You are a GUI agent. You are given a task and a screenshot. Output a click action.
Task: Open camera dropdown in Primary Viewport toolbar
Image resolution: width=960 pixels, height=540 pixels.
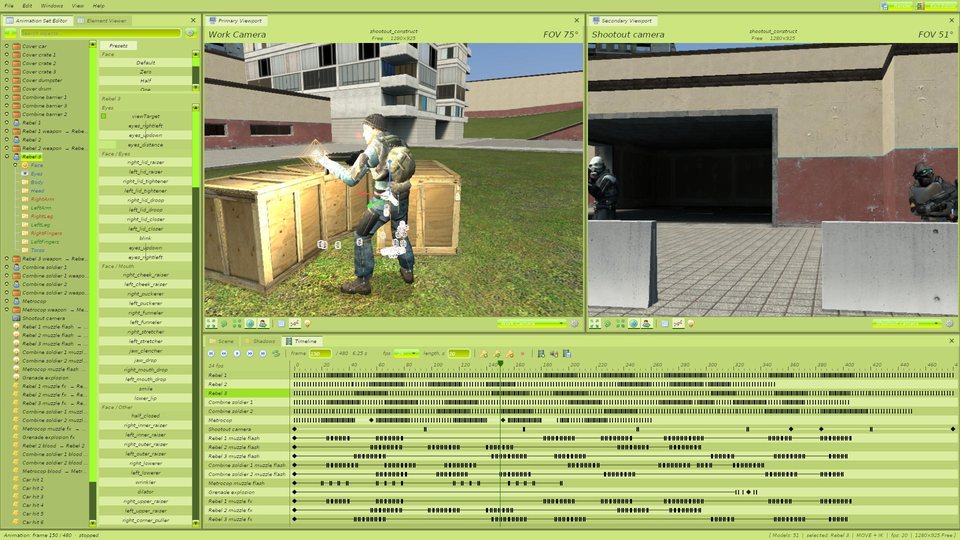coord(531,324)
